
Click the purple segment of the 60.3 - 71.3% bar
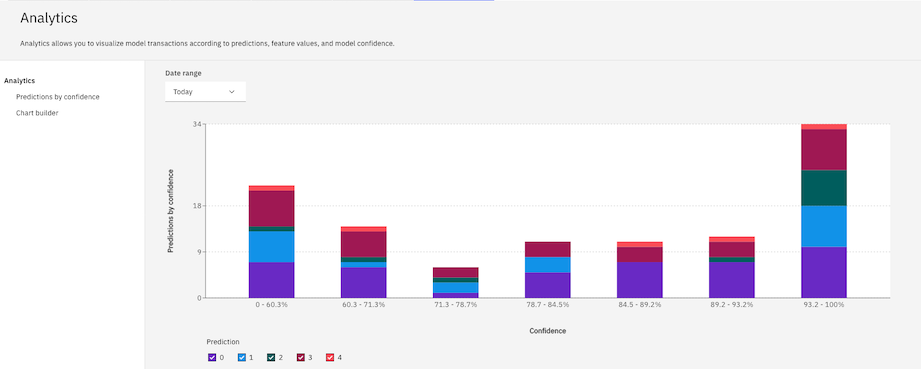pos(364,283)
